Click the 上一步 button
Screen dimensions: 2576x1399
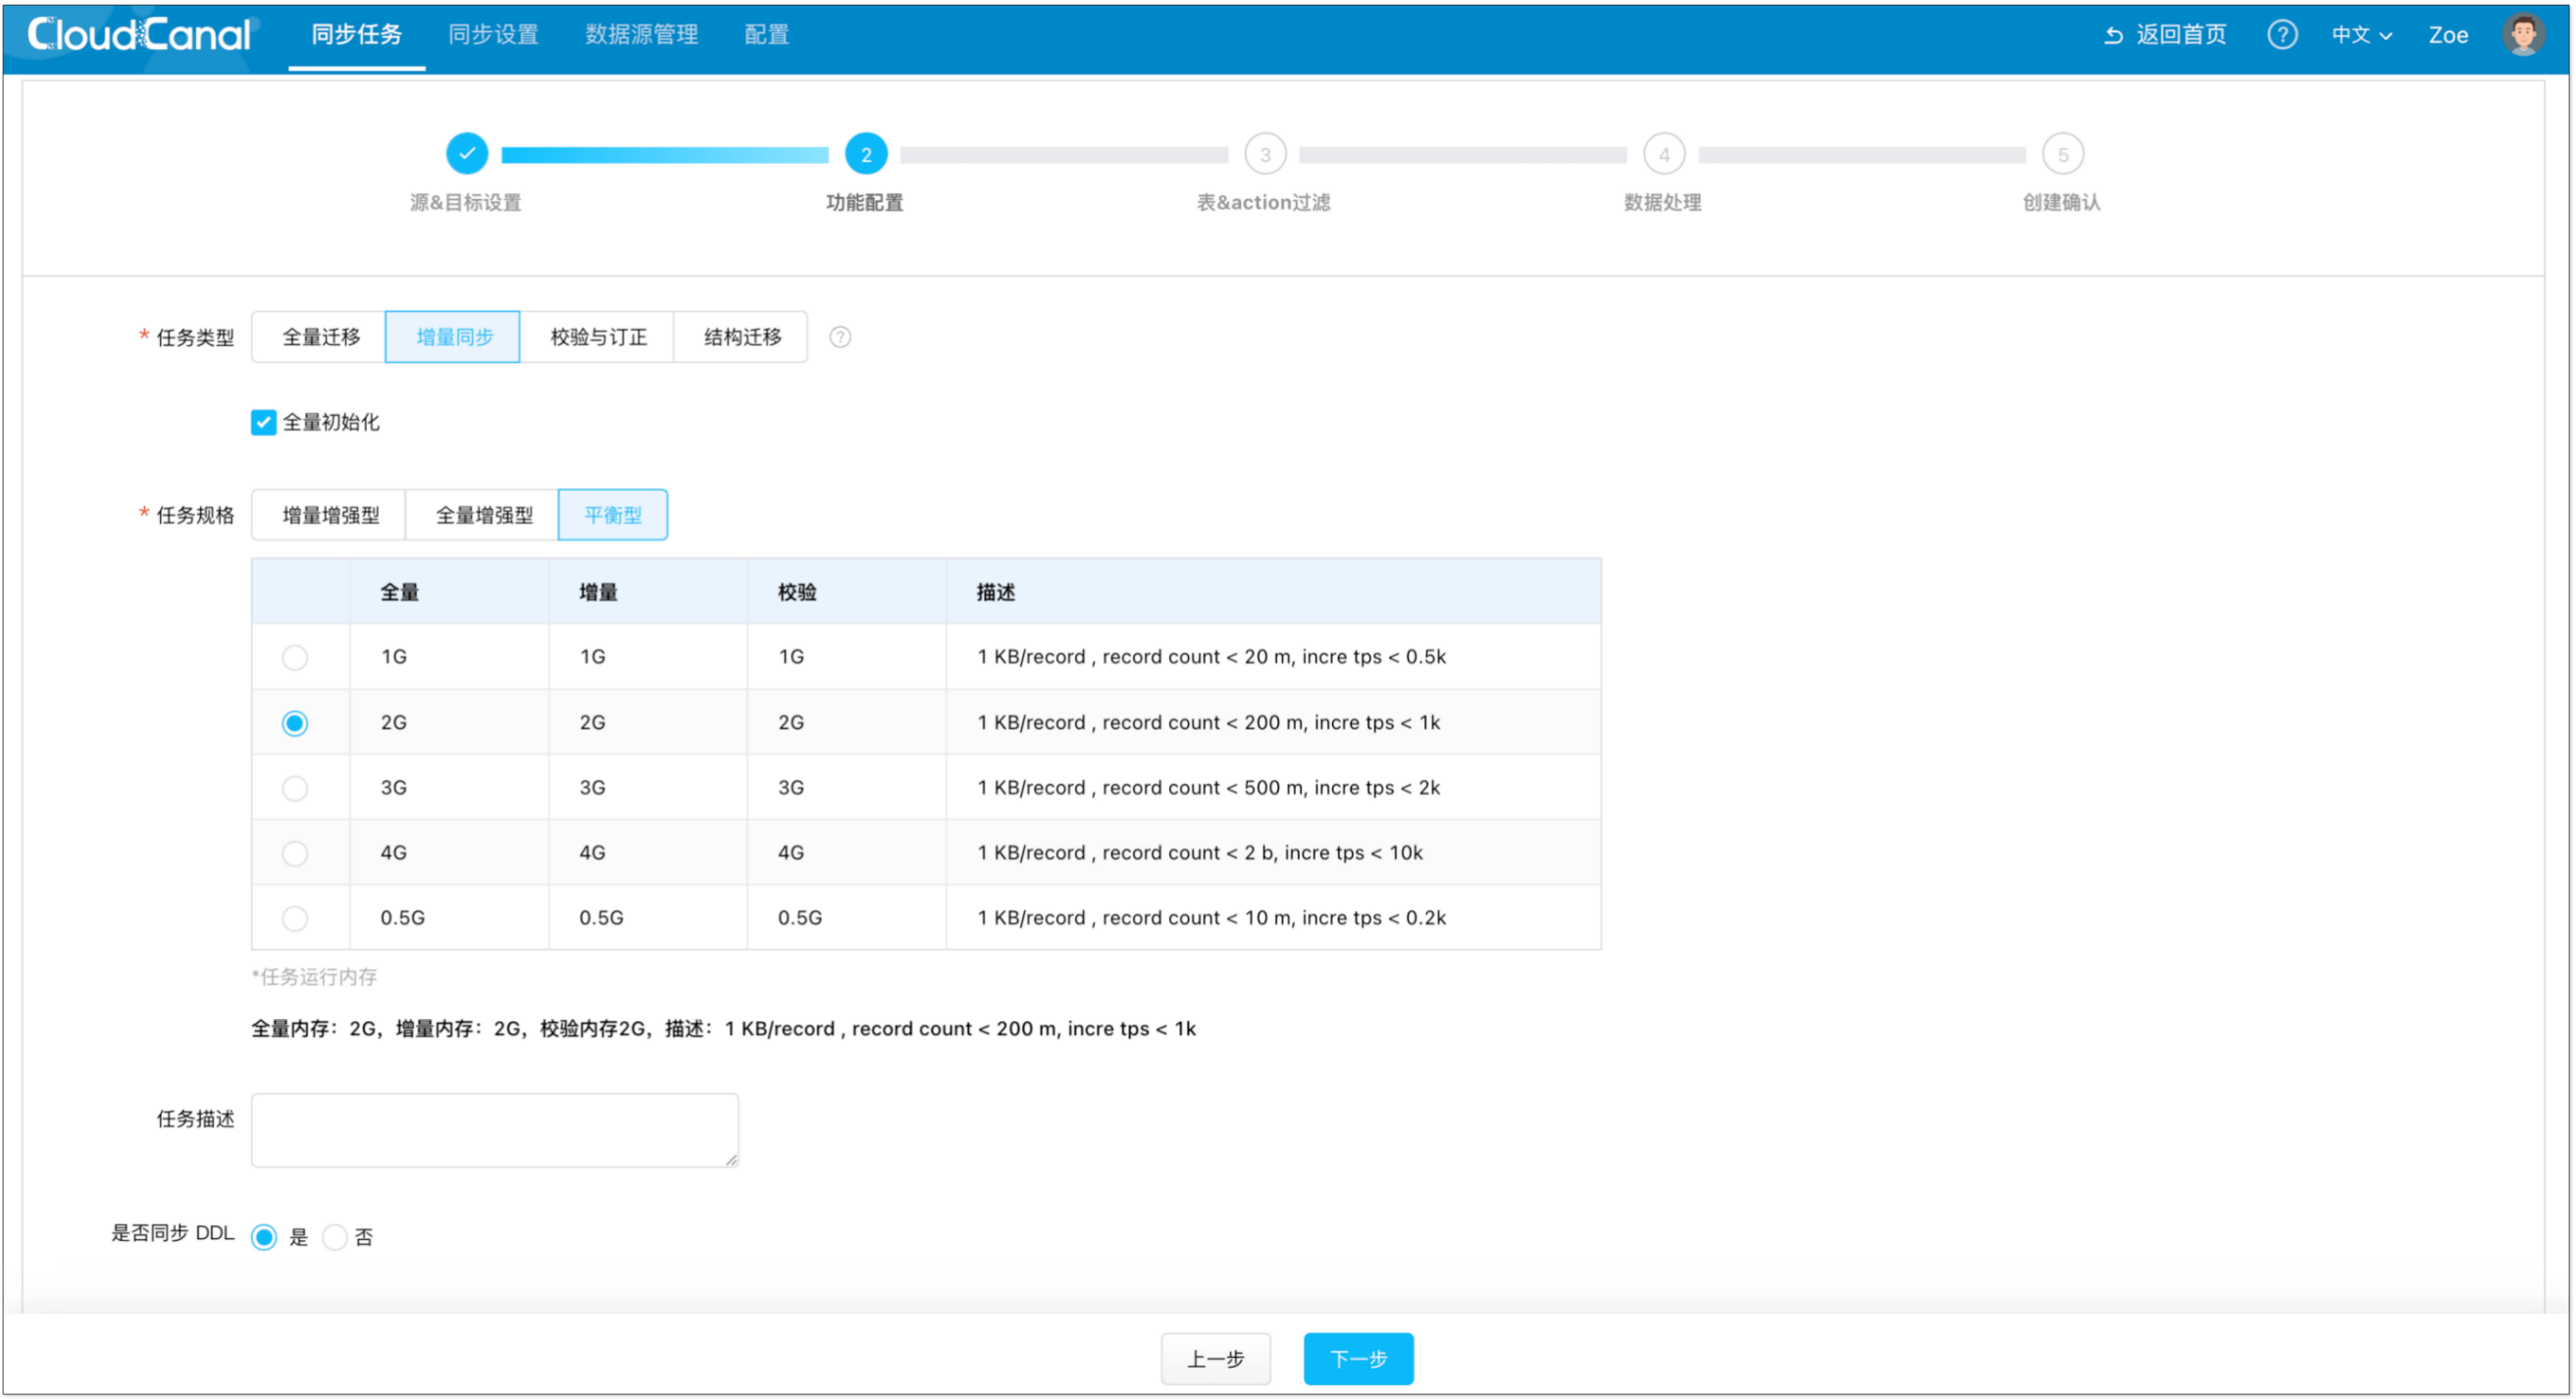pyautogui.click(x=1215, y=1358)
